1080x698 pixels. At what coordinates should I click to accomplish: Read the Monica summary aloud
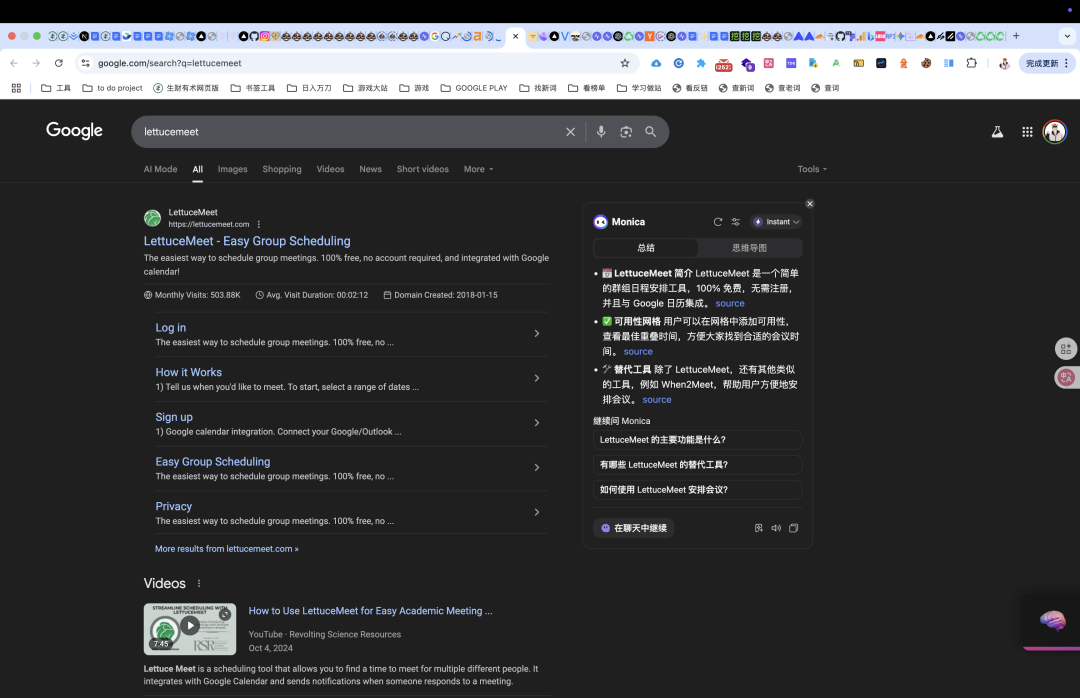point(776,528)
